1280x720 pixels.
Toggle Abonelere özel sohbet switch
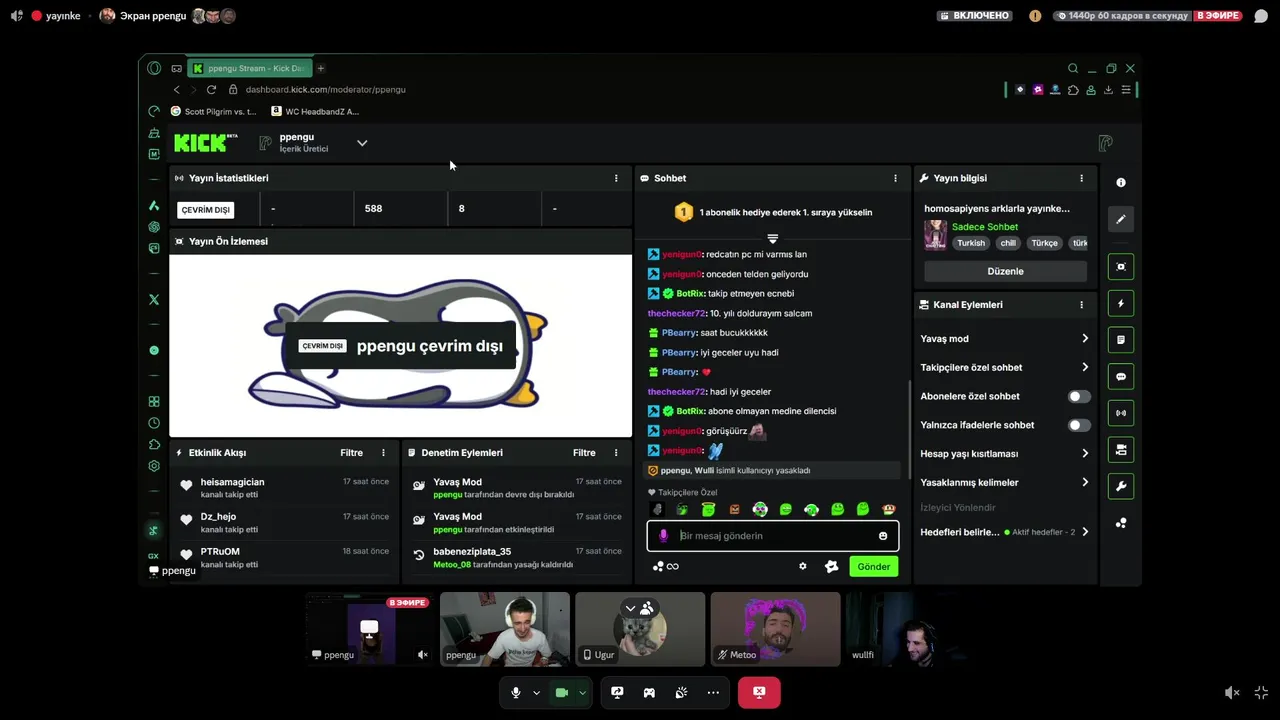(x=1078, y=397)
